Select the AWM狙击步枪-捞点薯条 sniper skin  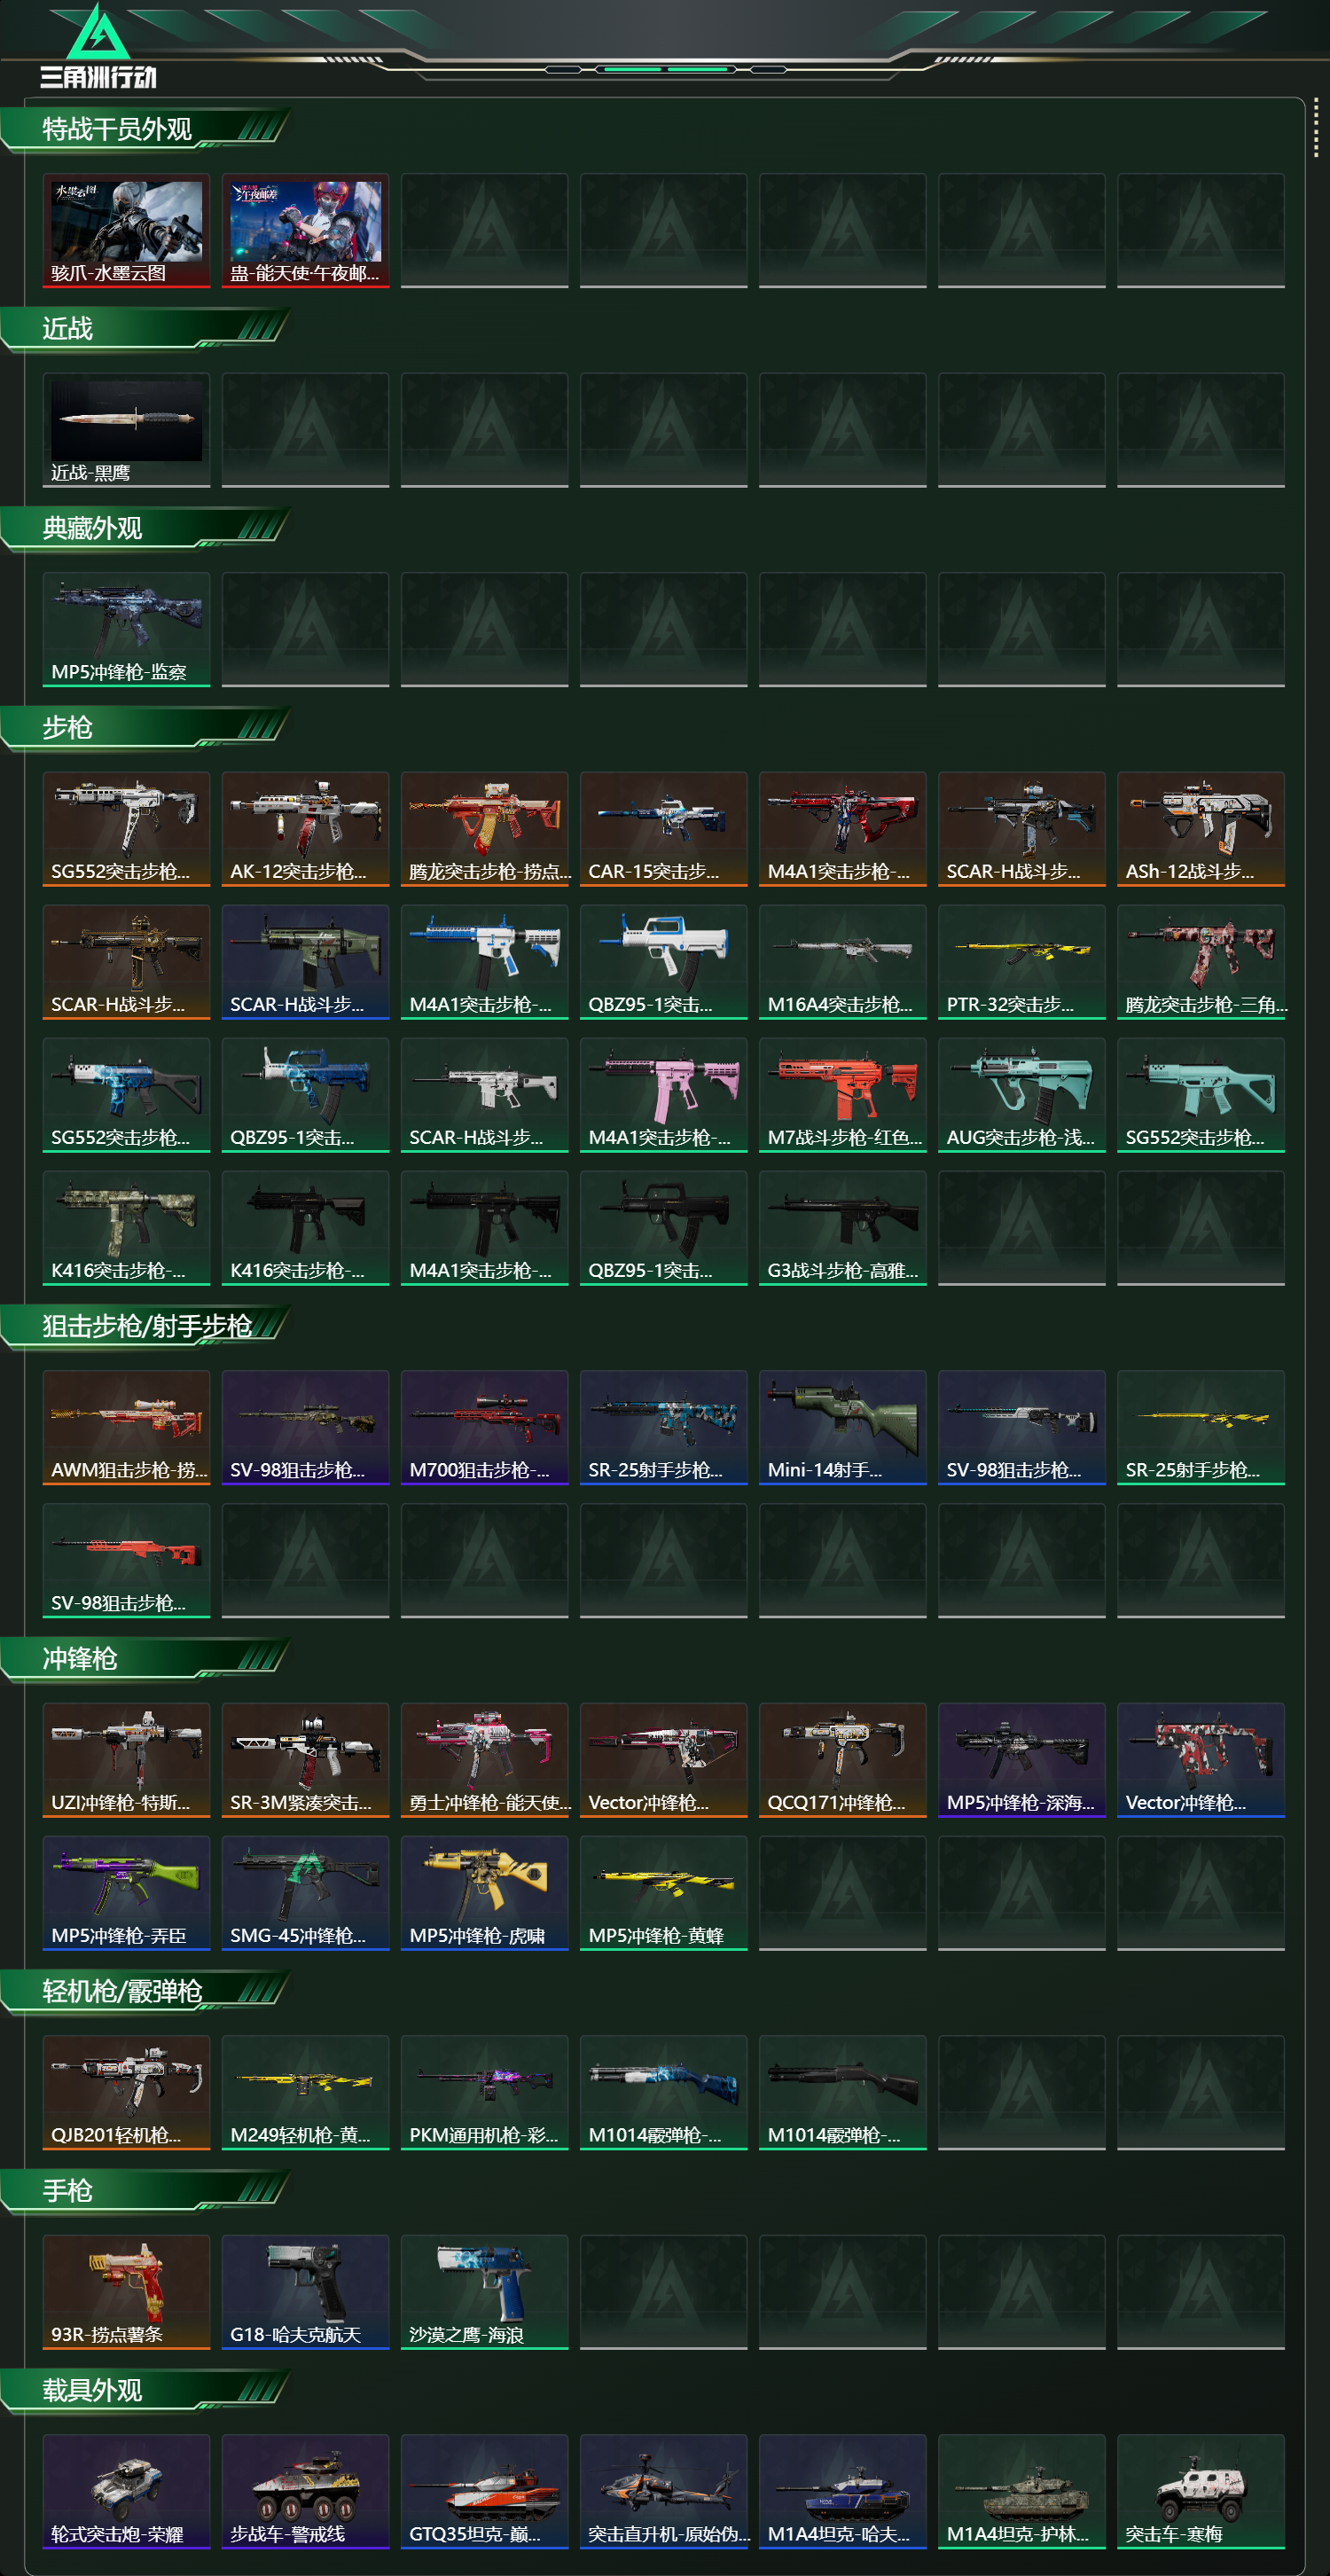(x=126, y=1428)
